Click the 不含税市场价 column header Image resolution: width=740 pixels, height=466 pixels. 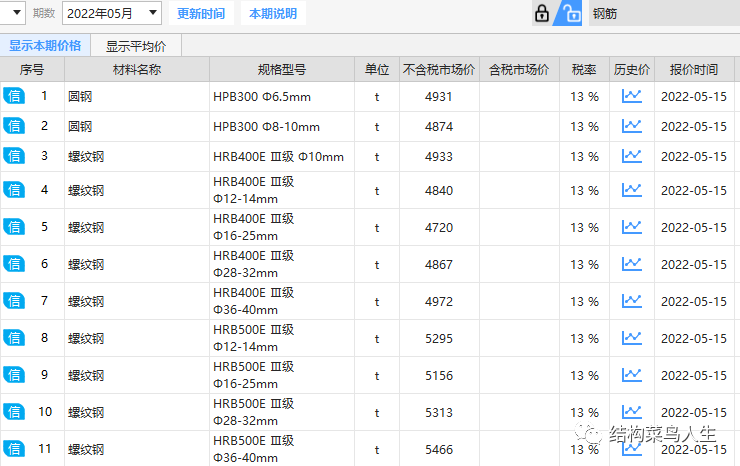click(439, 70)
